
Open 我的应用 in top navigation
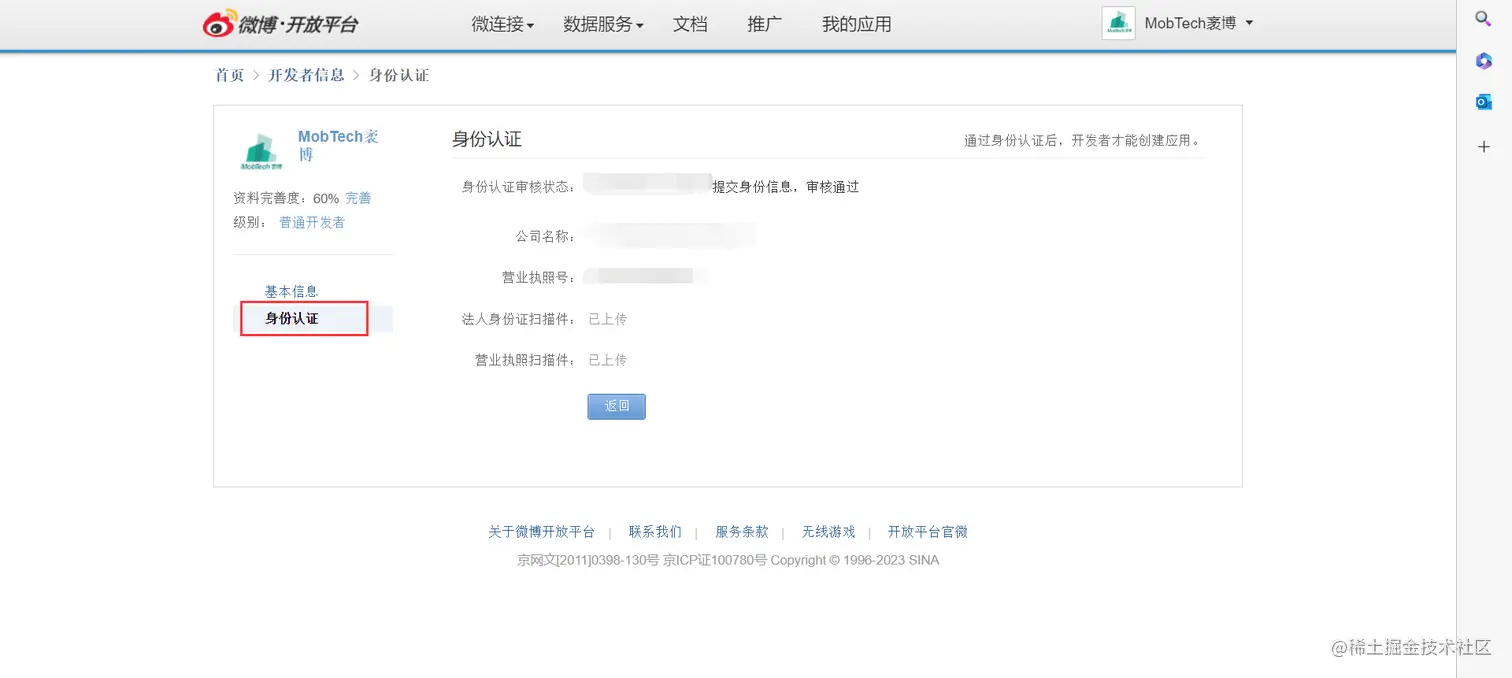(x=856, y=24)
